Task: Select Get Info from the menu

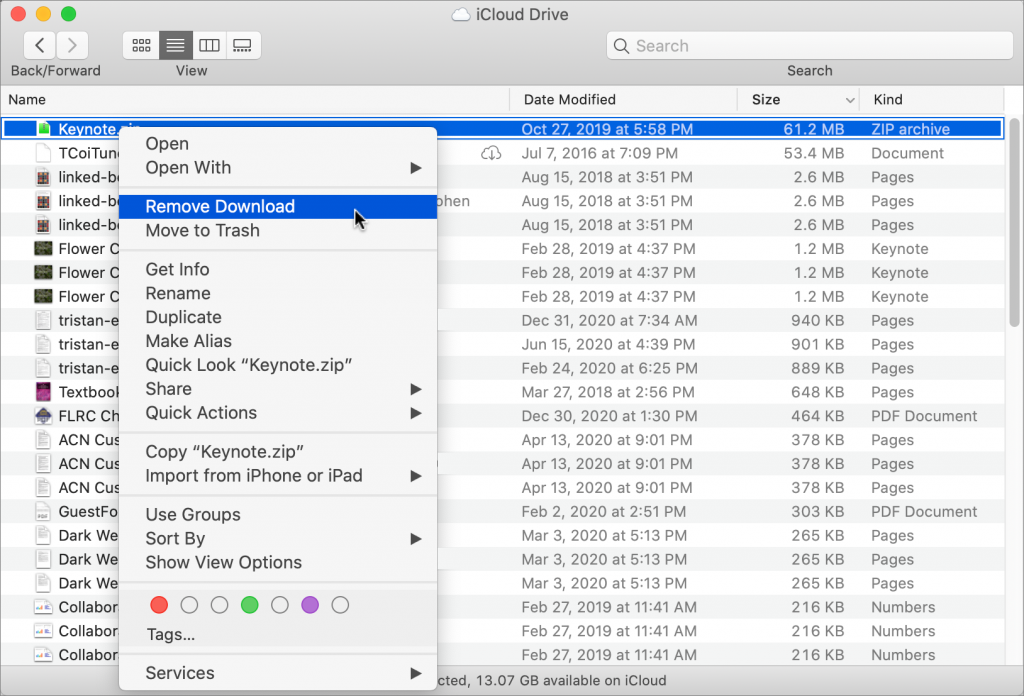Action: point(278,269)
